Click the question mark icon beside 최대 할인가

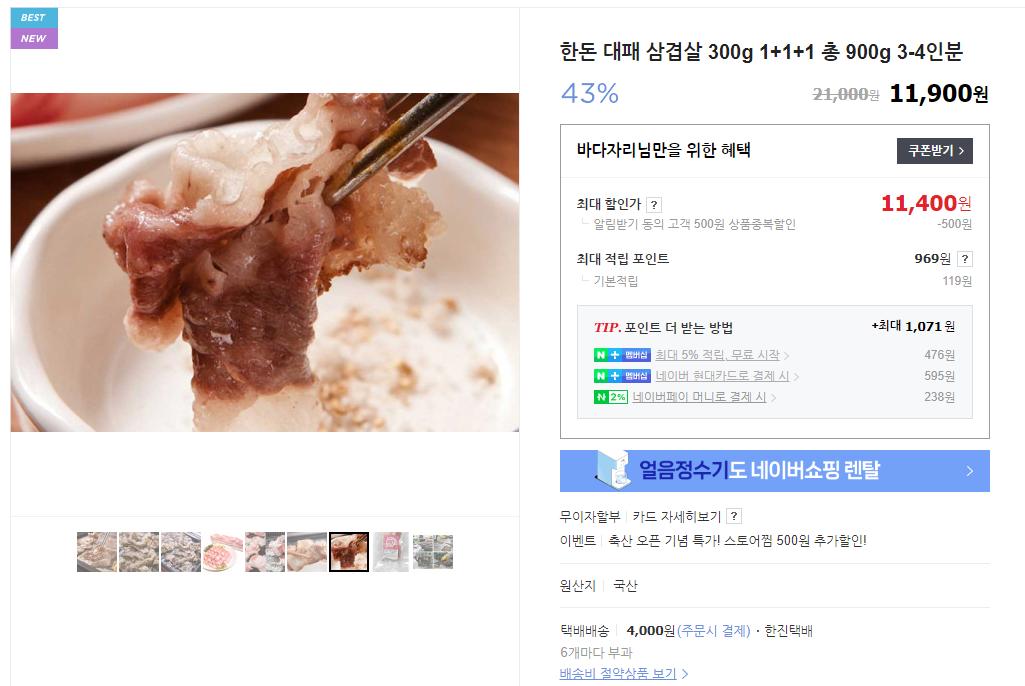(x=654, y=205)
